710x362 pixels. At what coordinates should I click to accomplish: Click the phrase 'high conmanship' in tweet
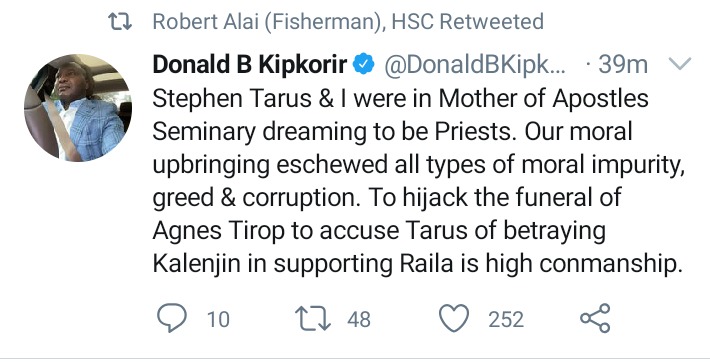(x=584, y=265)
